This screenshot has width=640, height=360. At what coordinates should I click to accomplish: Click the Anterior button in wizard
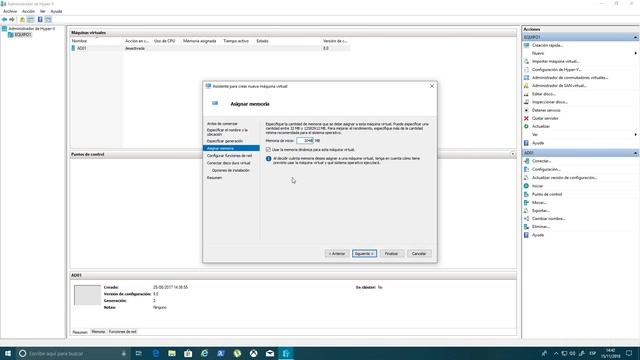pyautogui.click(x=337, y=254)
